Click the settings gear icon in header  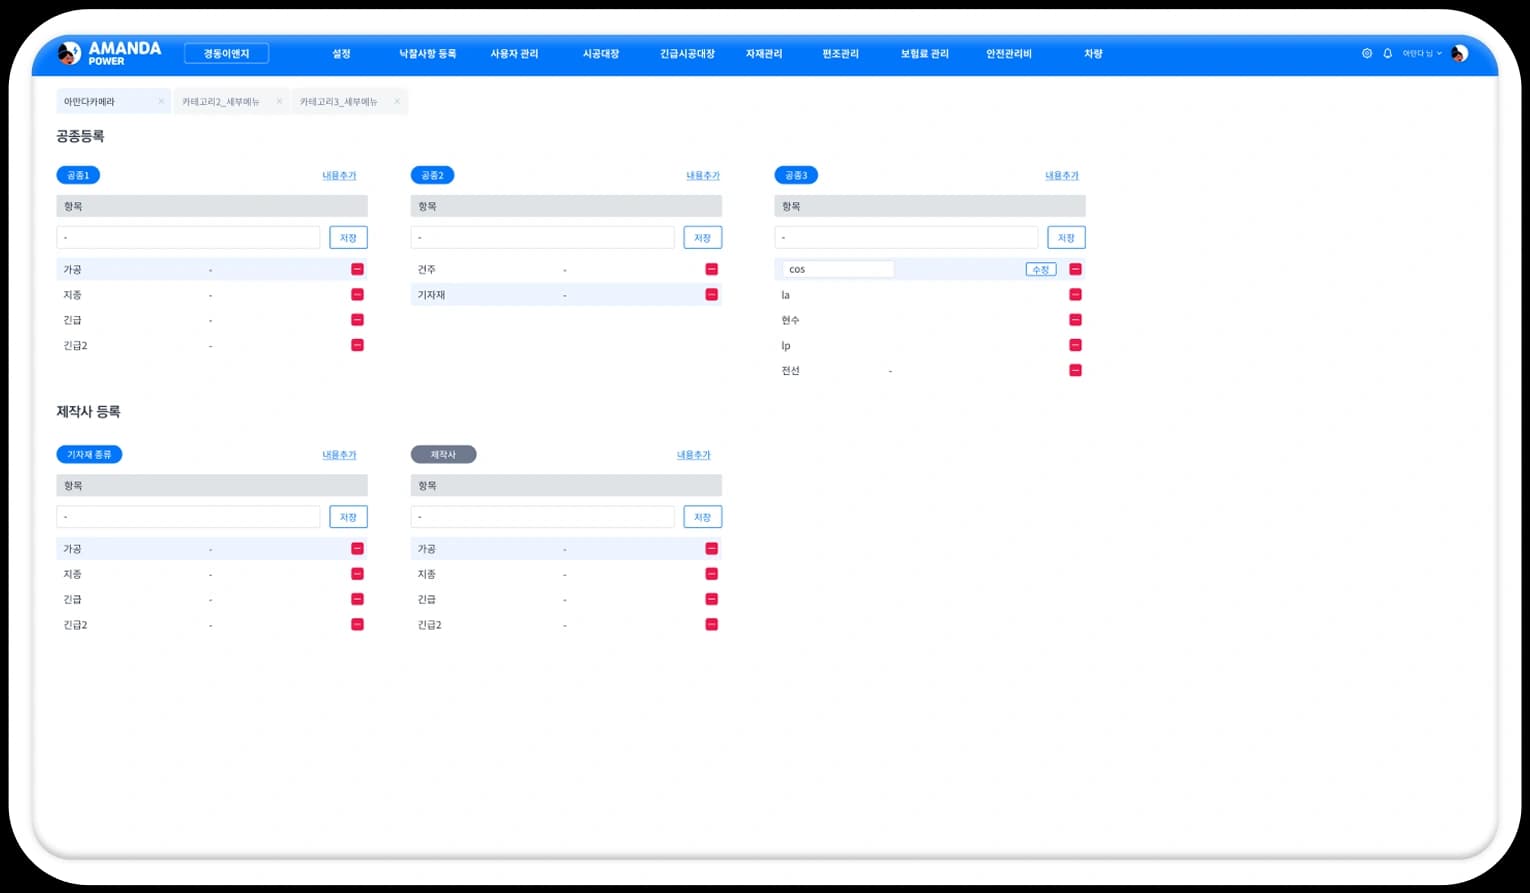(x=1367, y=54)
